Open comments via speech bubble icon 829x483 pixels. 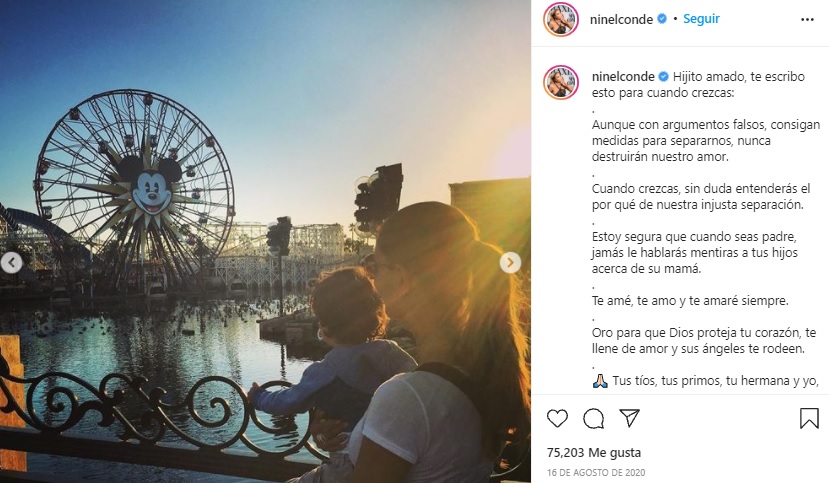594,419
